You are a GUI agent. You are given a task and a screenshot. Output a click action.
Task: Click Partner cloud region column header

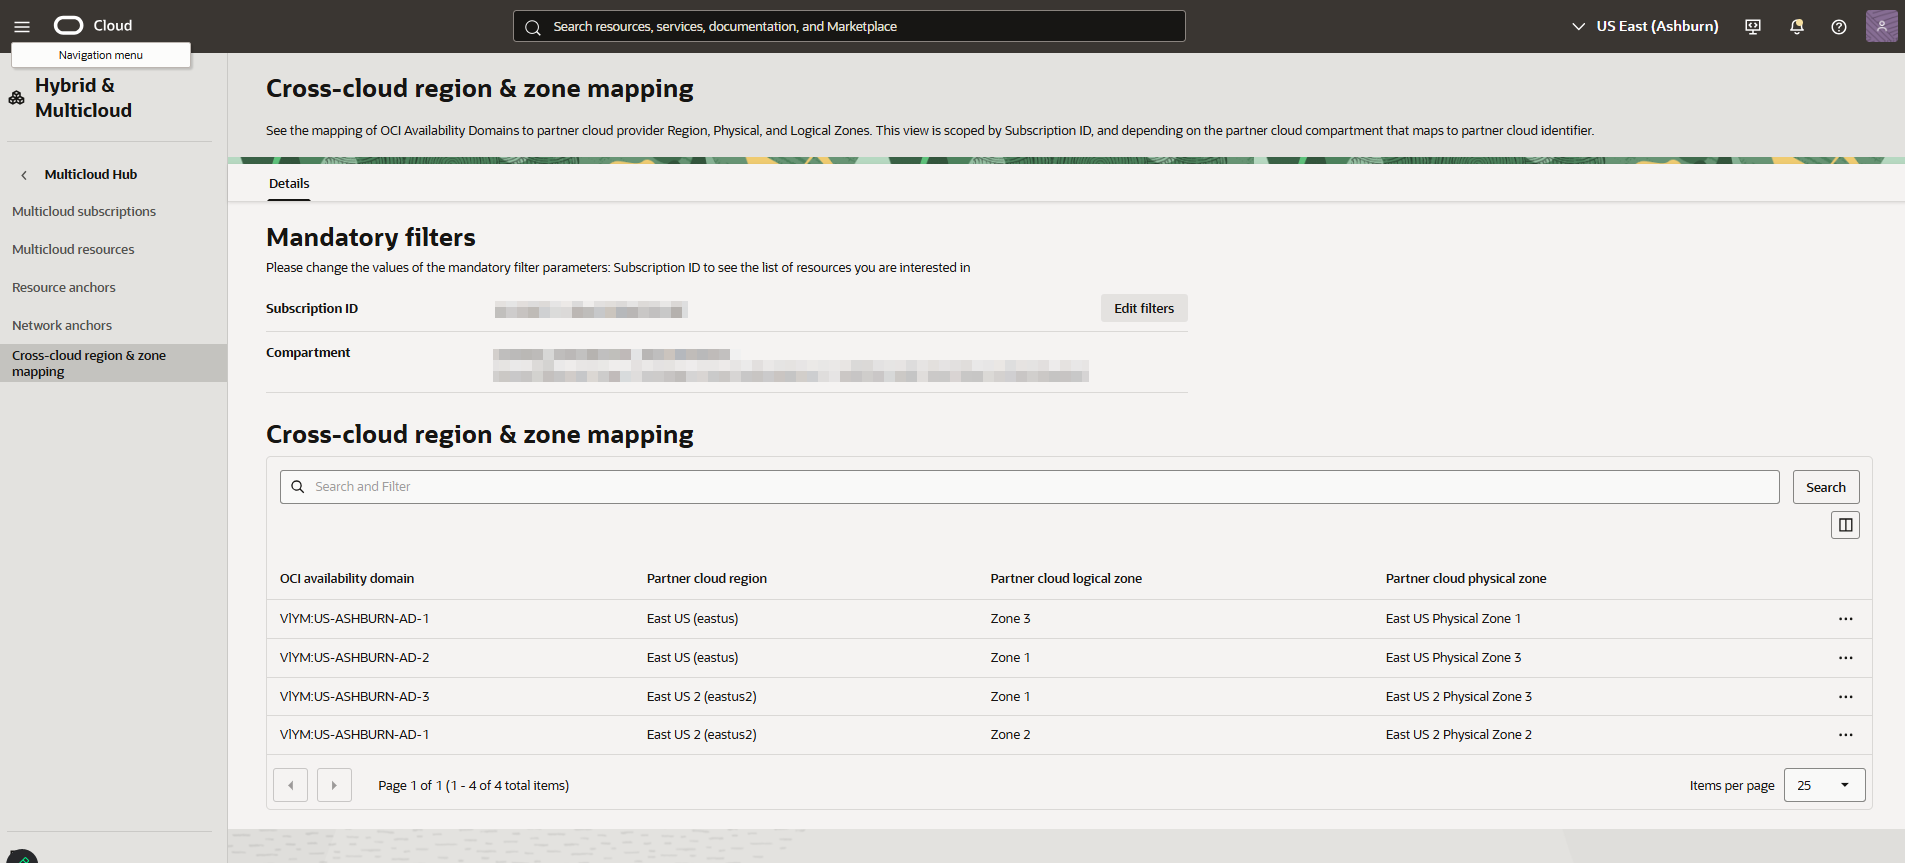coord(707,579)
